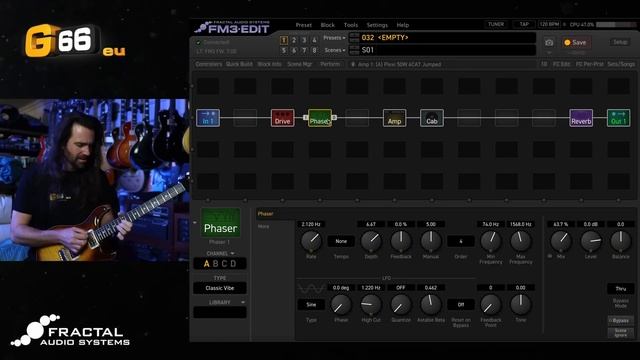Open Quick Build
640x360 pixels.
(x=239, y=64)
